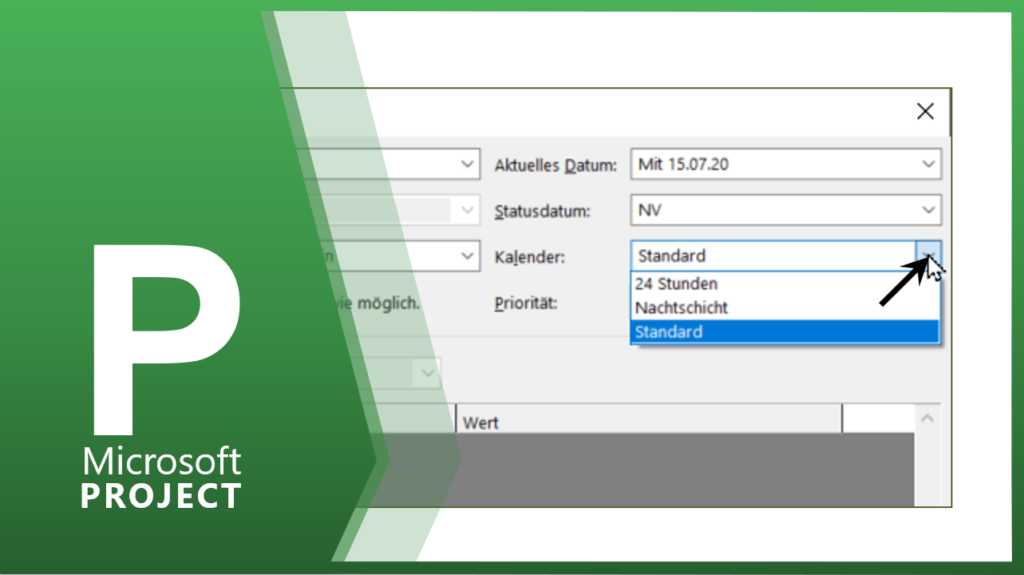
Task: Click the Kalender label
Action: [x=530, y=257]
